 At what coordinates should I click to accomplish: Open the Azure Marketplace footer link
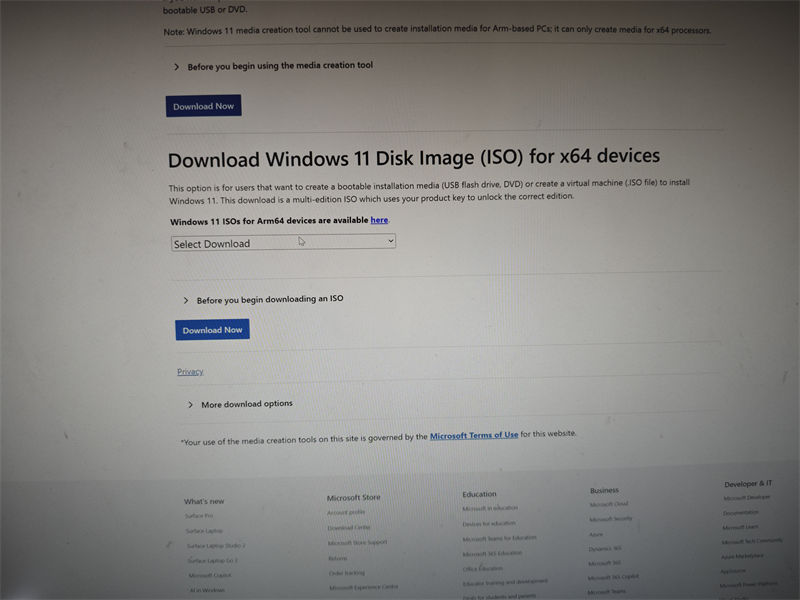tap(742, 556)
